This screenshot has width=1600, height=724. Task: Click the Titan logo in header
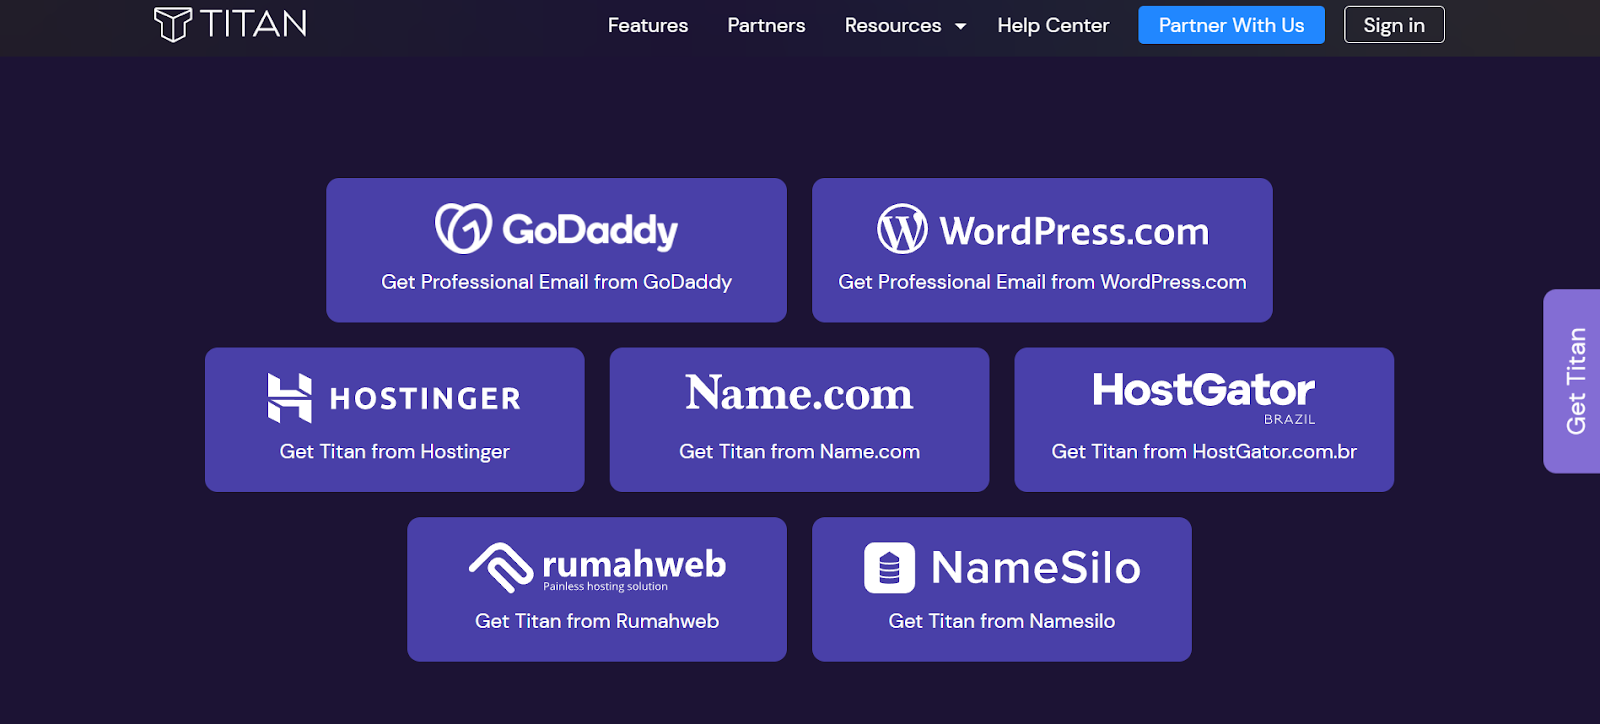(x=230, y=24)
